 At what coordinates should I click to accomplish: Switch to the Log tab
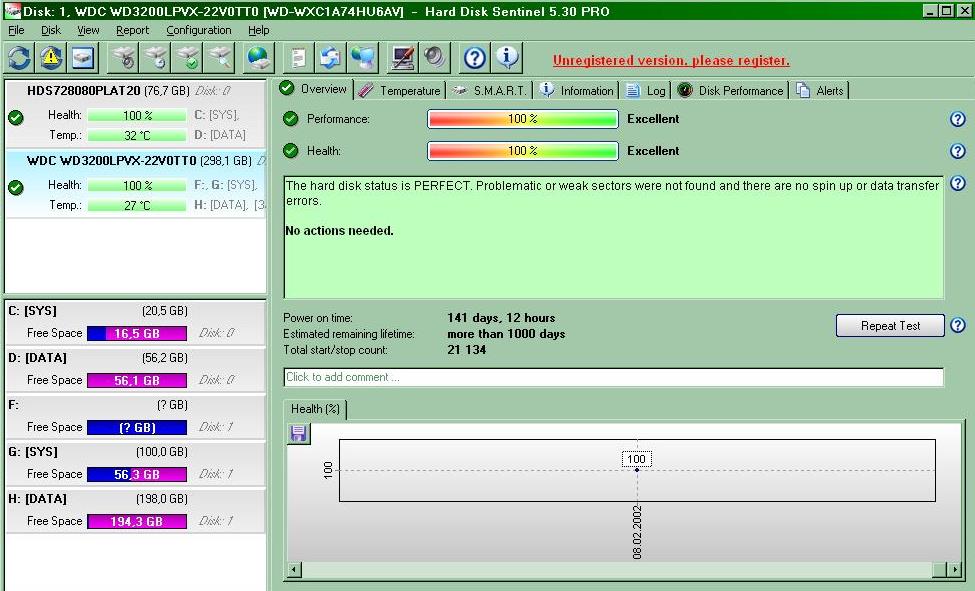pyautogui.click(x=646, y=91)
